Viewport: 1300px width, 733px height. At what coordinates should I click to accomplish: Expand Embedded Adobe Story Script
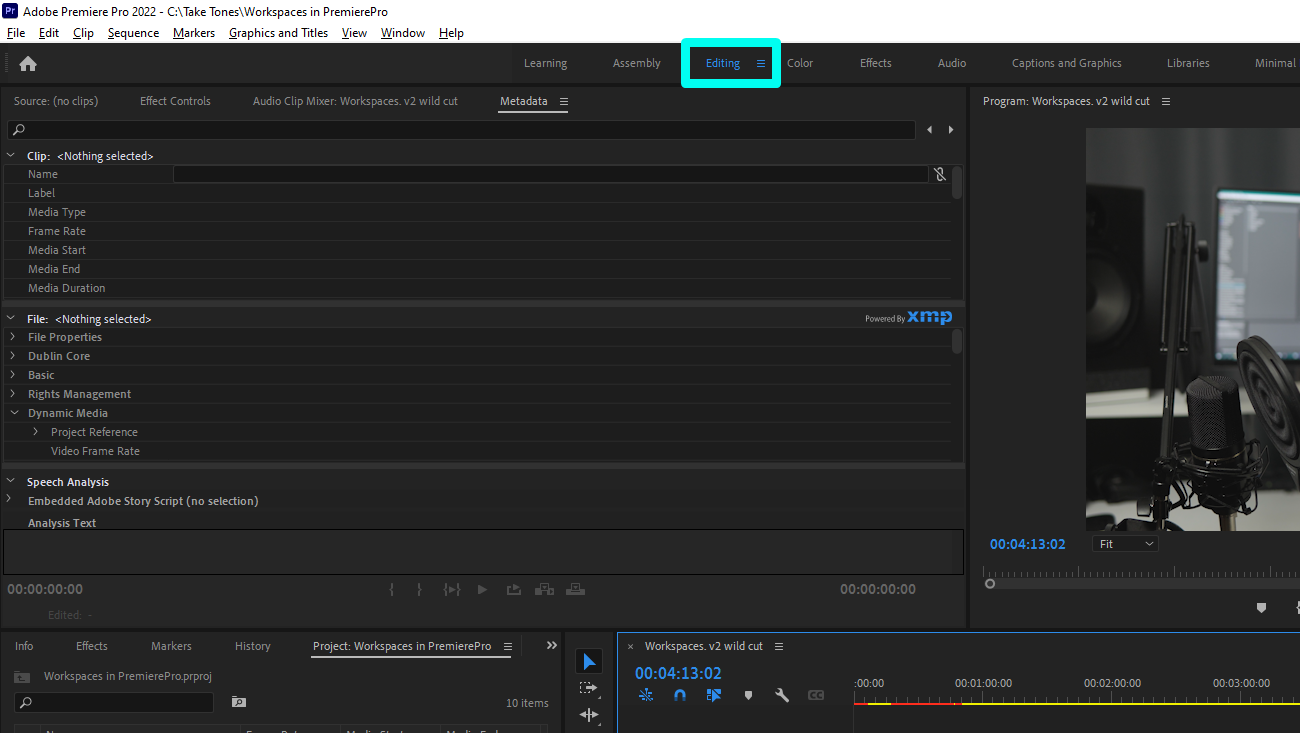coord(10,499)
